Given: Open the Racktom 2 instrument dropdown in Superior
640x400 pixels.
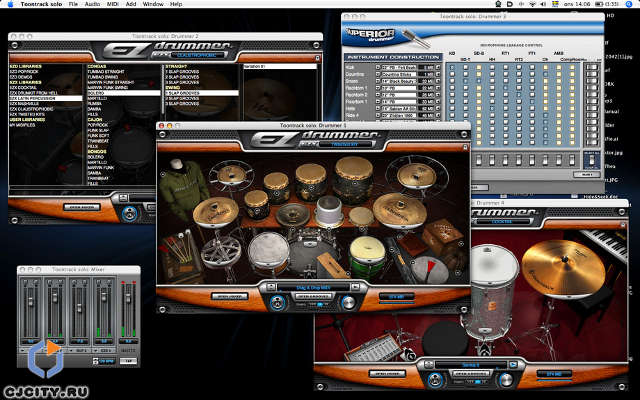Looking at the screenshot, I should coord(398,95).
